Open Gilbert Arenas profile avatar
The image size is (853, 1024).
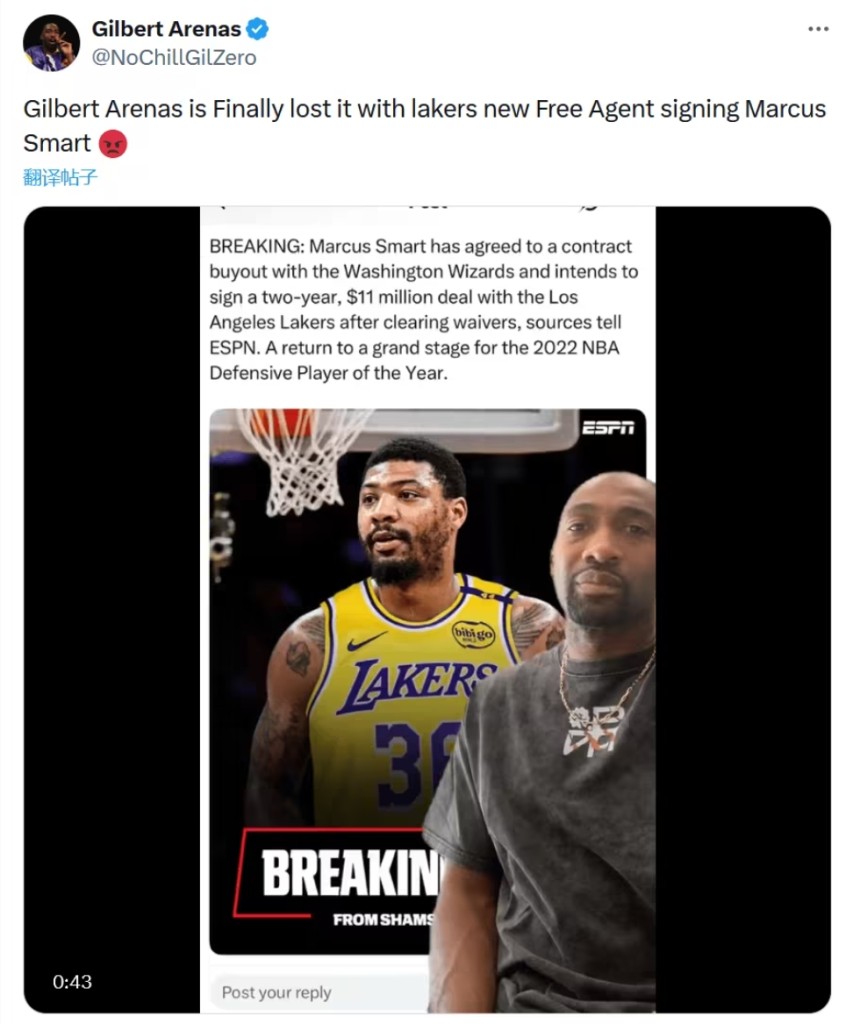[x=51, y=43]
